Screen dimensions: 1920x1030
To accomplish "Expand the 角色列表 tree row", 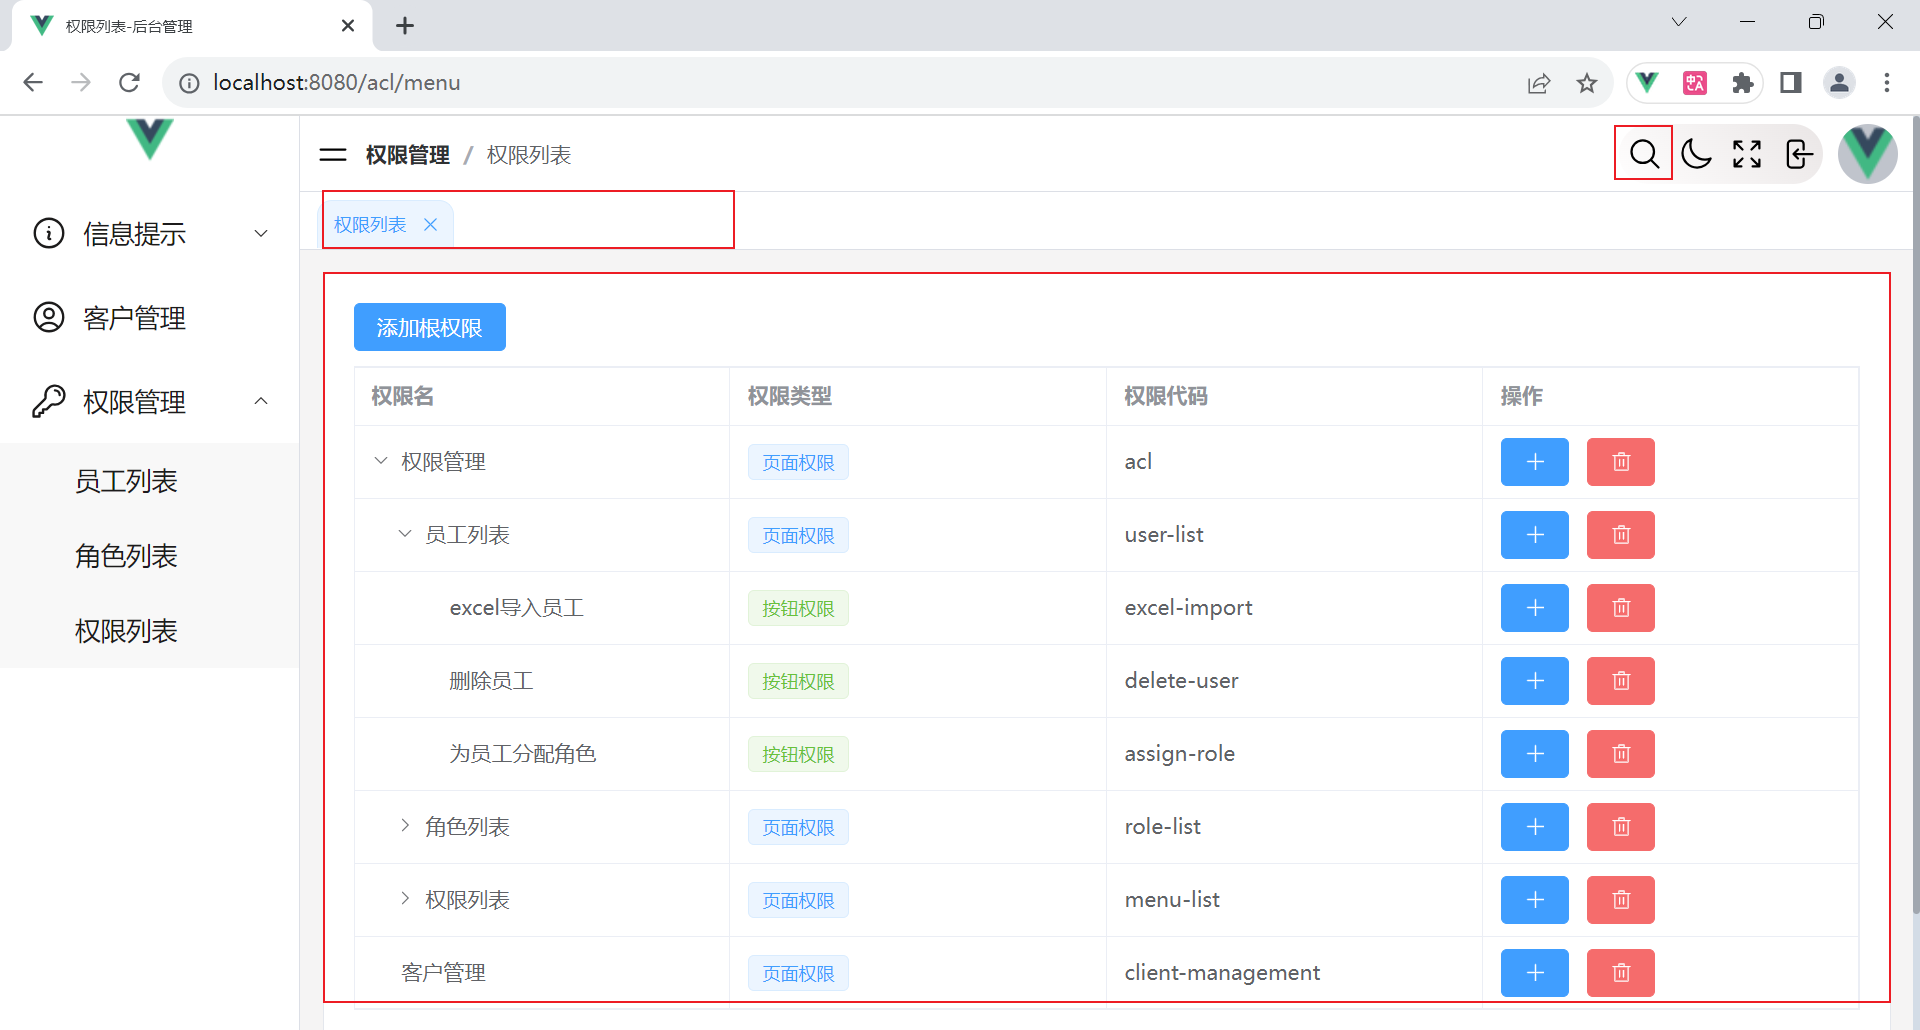I will coord(405,826).
